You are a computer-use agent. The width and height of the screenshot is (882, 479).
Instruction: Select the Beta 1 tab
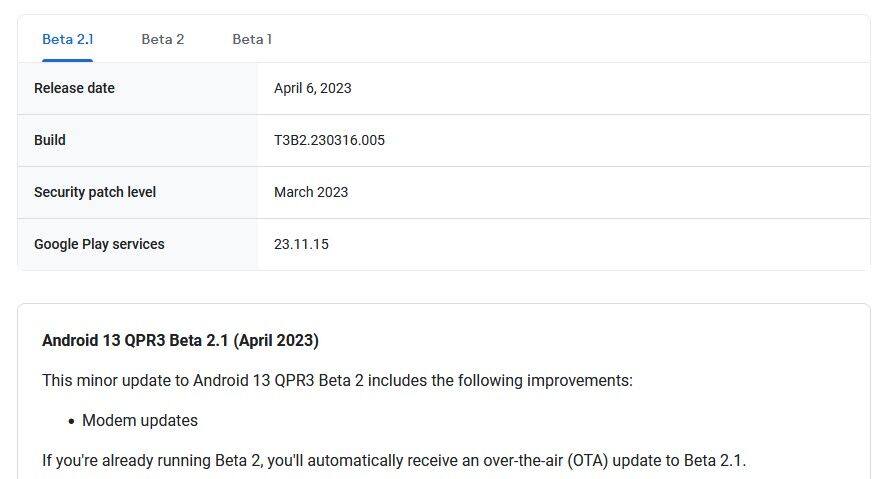tap(252, 39)
